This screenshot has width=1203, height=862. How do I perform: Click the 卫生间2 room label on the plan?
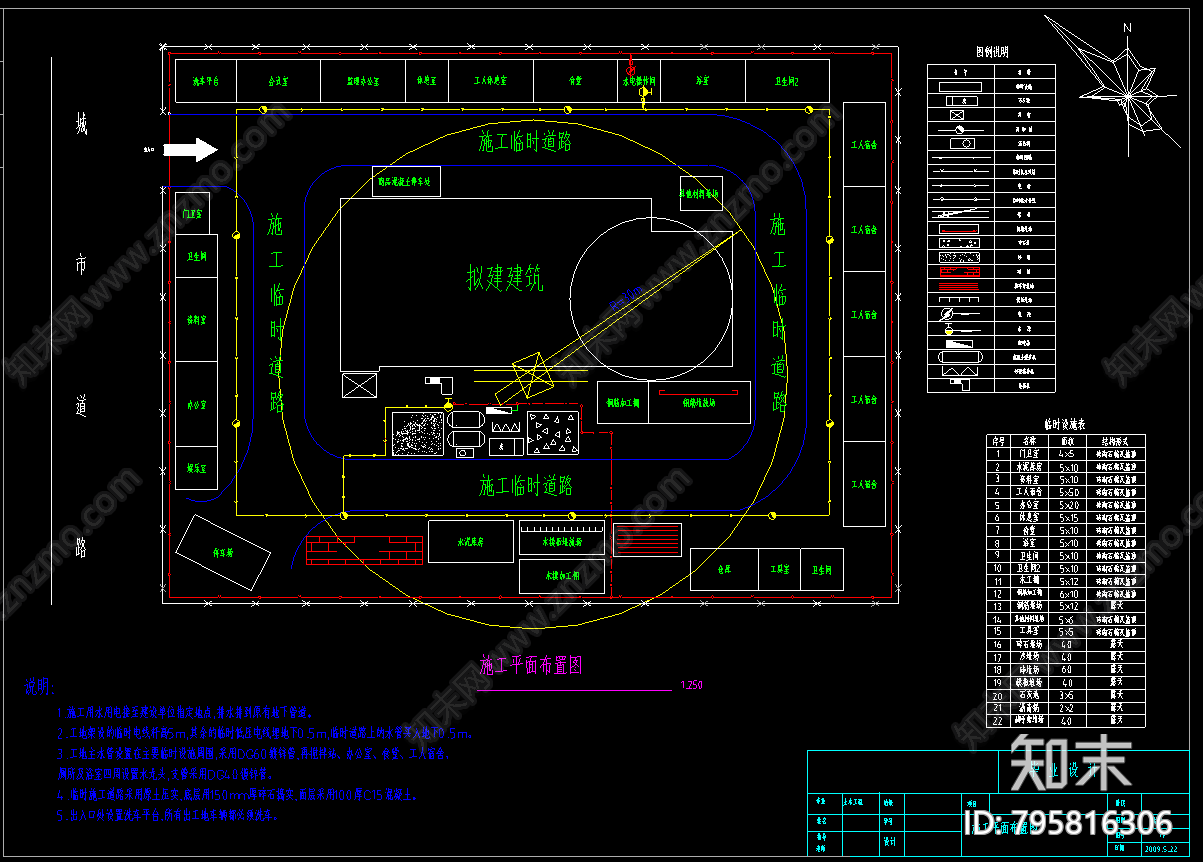[x=786, y=81]
